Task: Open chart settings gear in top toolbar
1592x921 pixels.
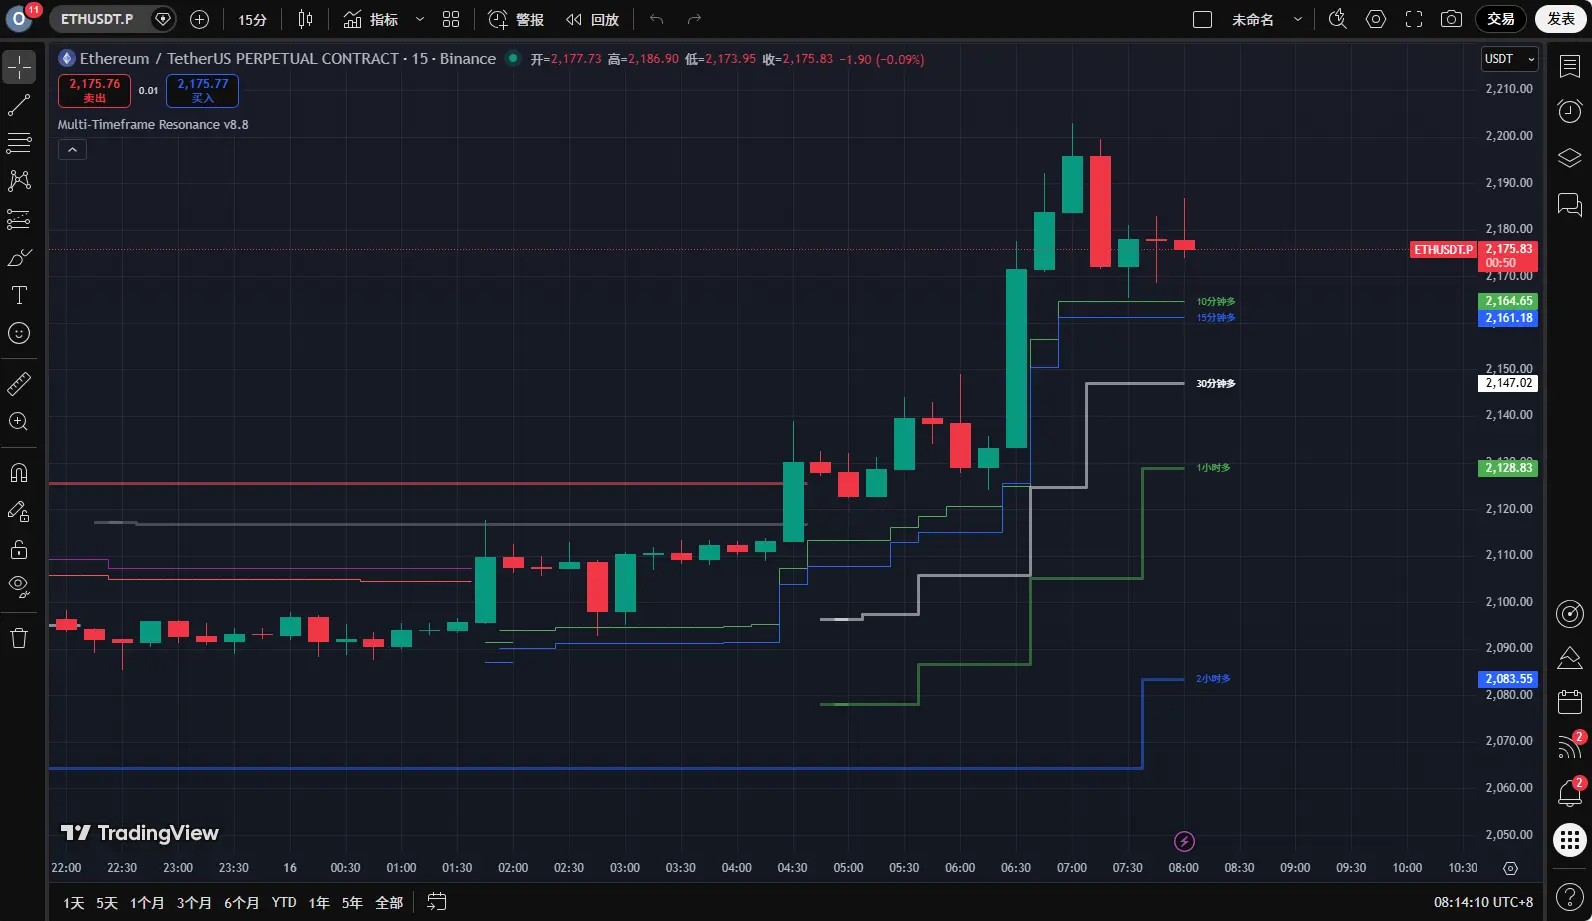Action: point(1376,19)
